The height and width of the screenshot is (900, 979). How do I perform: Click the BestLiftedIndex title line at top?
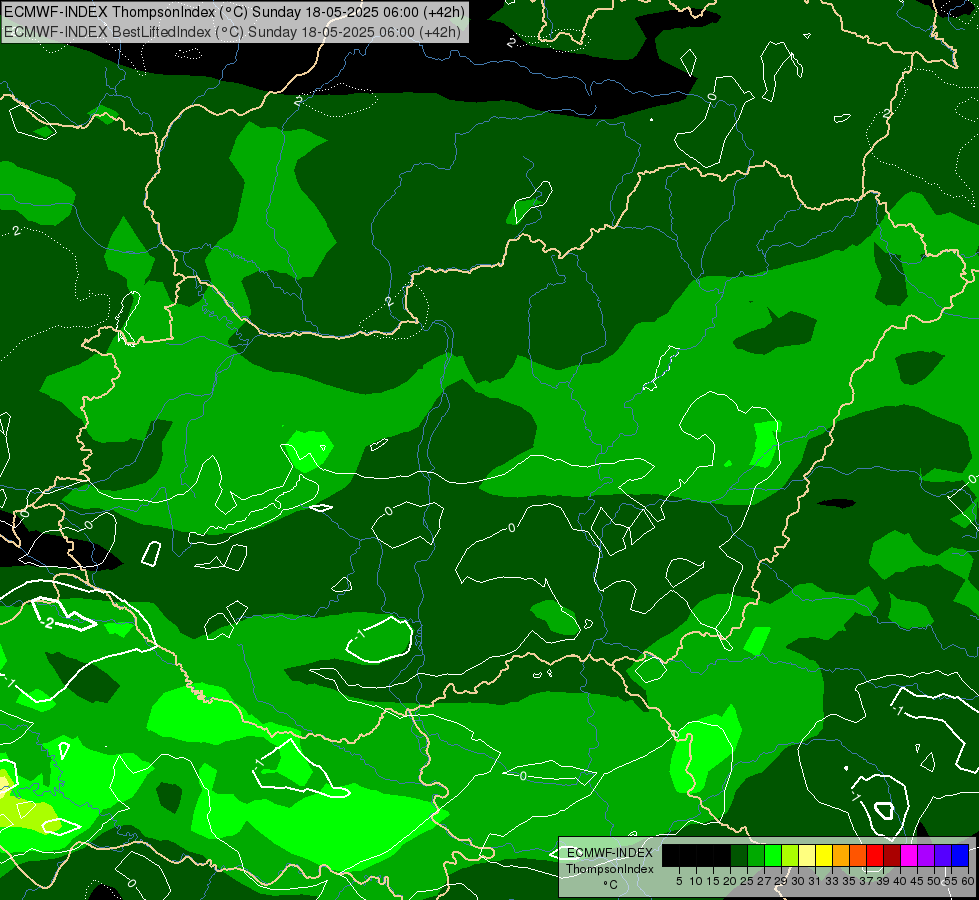[x=232, y=32]
